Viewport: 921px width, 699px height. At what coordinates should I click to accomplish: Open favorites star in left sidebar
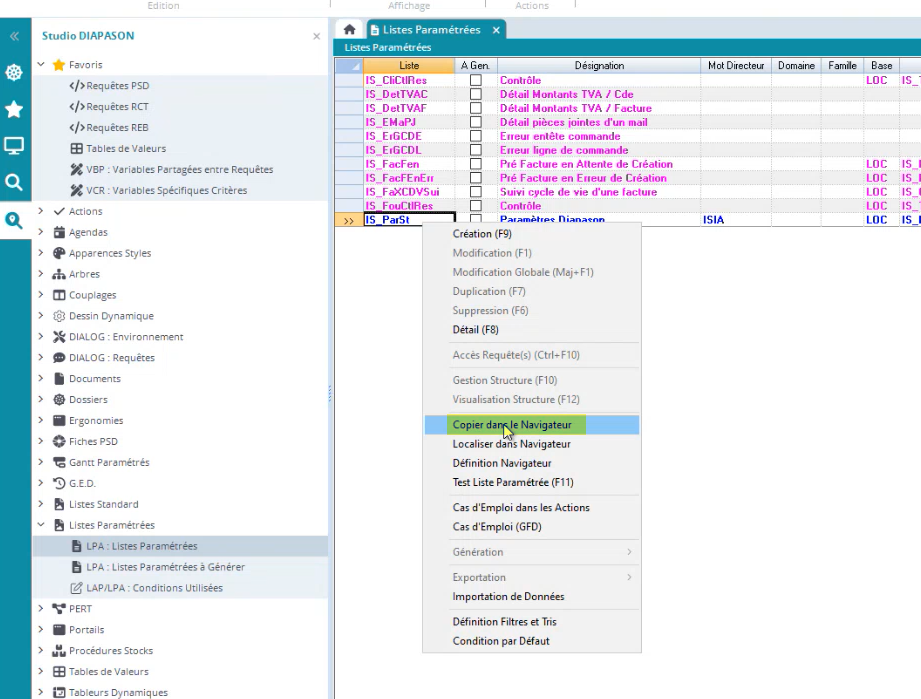(14, 109)
